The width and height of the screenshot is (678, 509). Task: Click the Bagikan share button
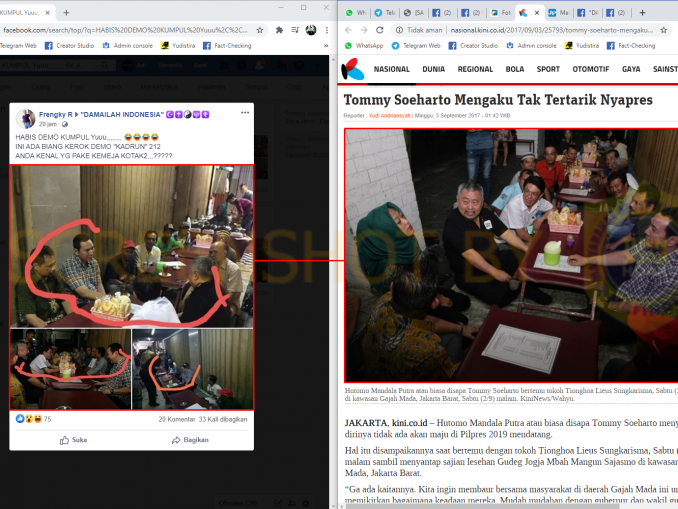click(190, 440)
